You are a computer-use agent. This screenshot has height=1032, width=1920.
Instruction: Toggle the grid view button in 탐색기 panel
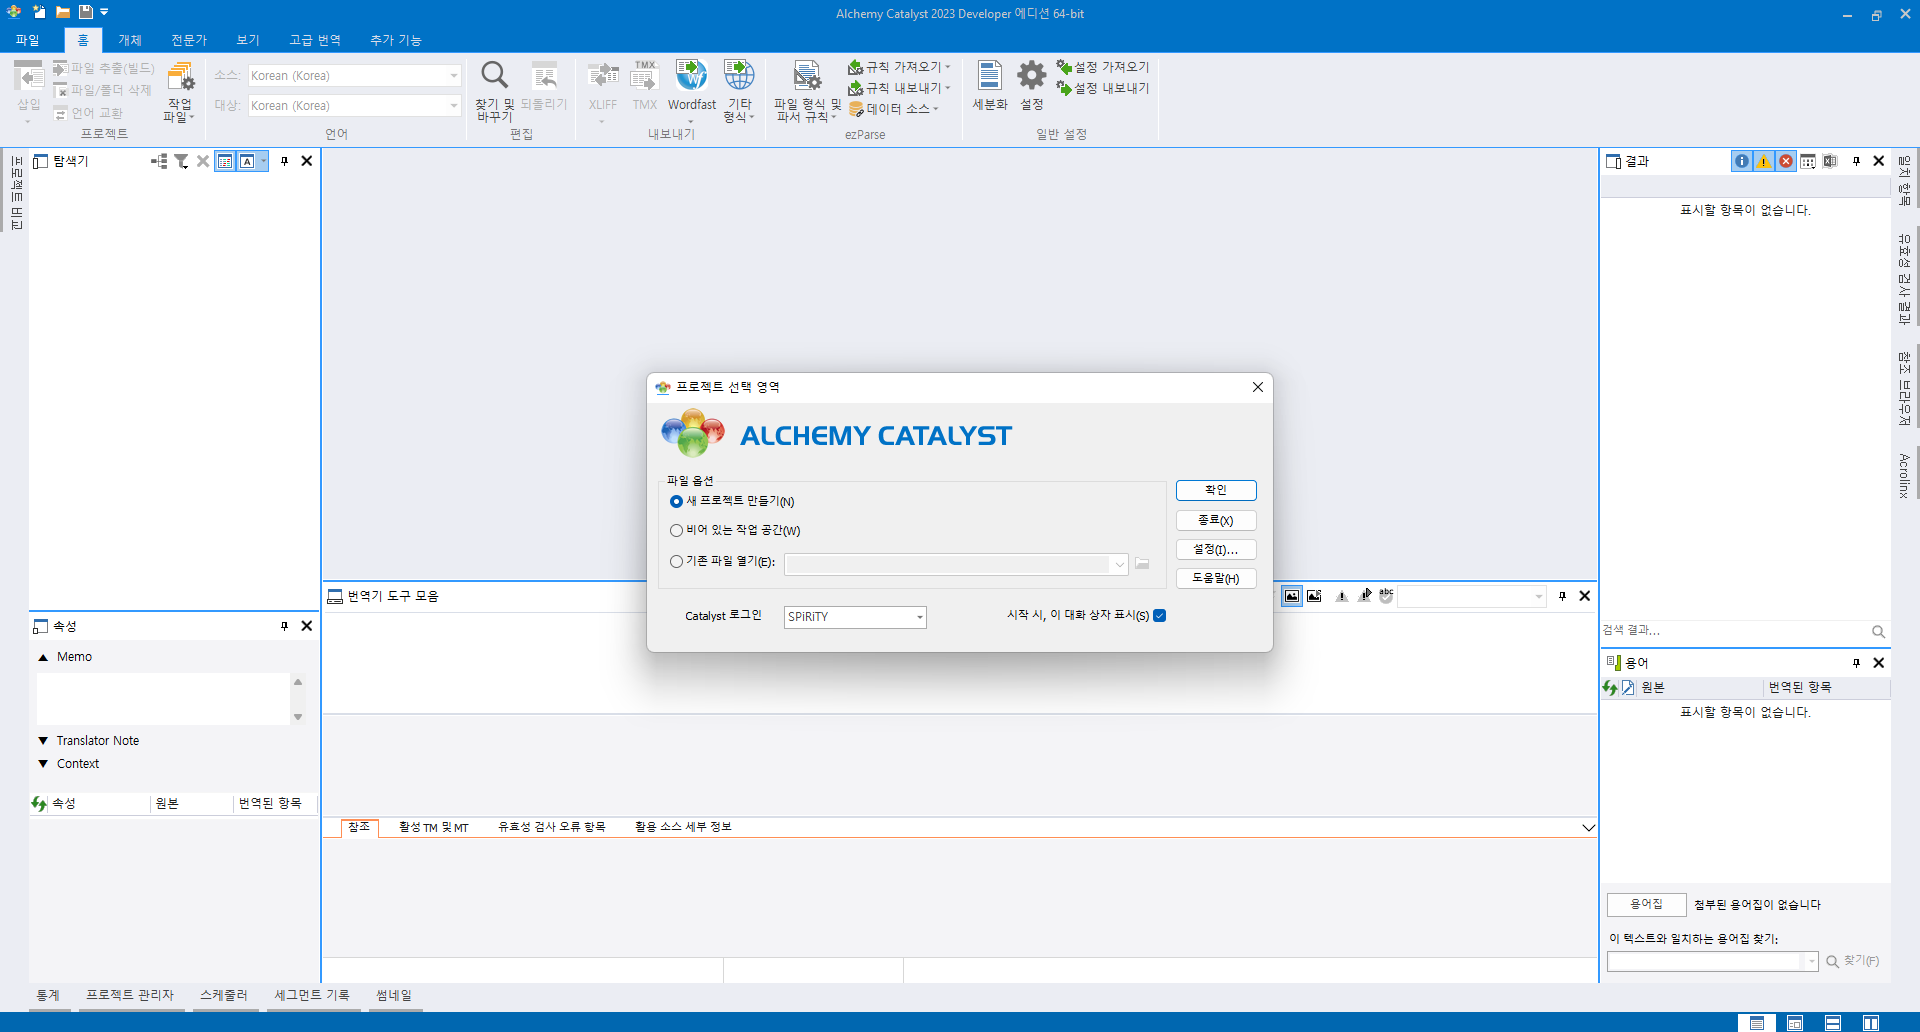click(x=225, y=161)
